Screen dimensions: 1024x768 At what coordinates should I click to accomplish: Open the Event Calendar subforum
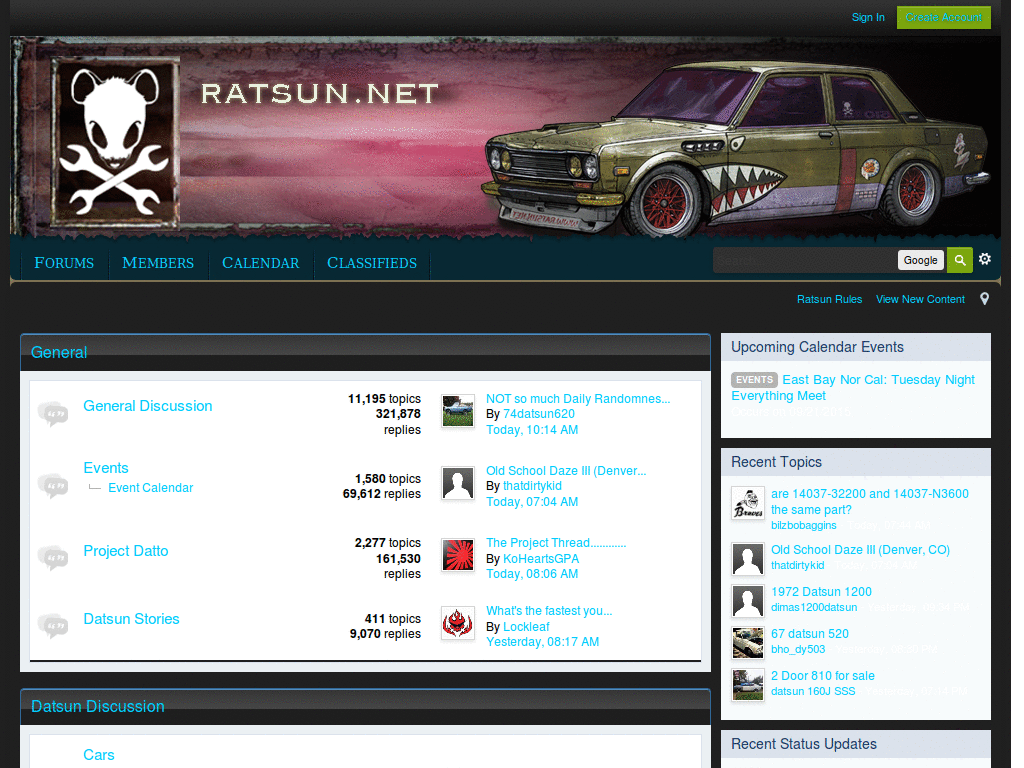[151, 488]
